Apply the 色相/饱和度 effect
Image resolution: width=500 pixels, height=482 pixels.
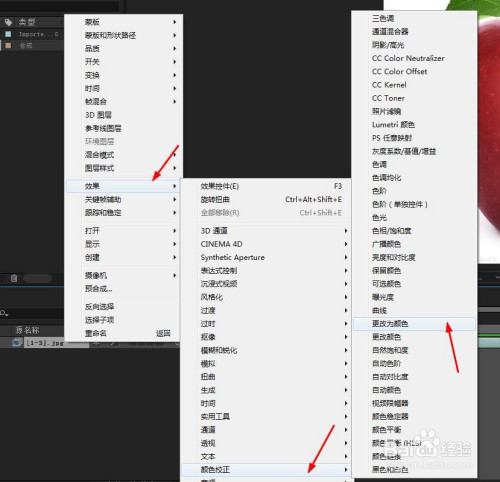pos(414,231)
